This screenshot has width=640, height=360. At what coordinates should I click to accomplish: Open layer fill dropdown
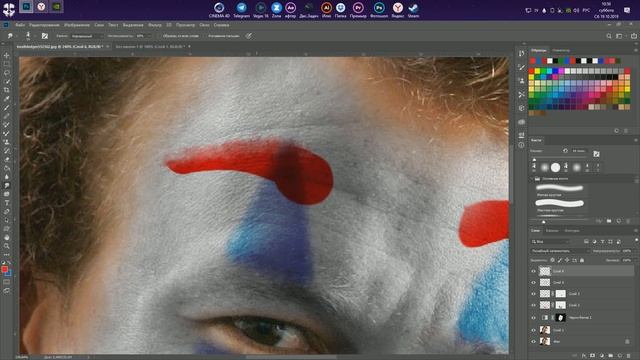pos(628,260)
